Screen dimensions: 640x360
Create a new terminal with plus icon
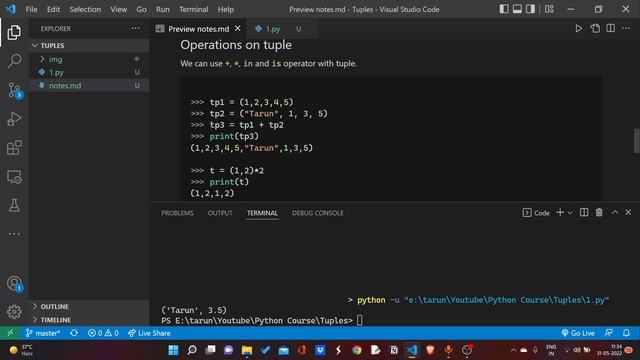pos(560,212)
